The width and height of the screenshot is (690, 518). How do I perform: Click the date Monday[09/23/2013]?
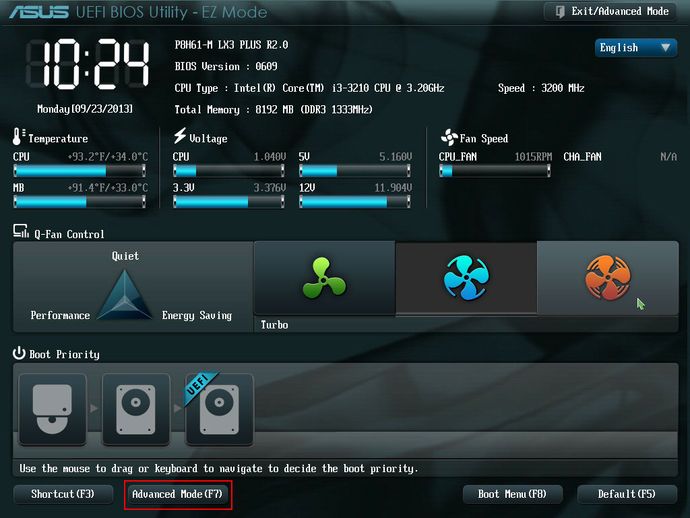coord(85,109)
